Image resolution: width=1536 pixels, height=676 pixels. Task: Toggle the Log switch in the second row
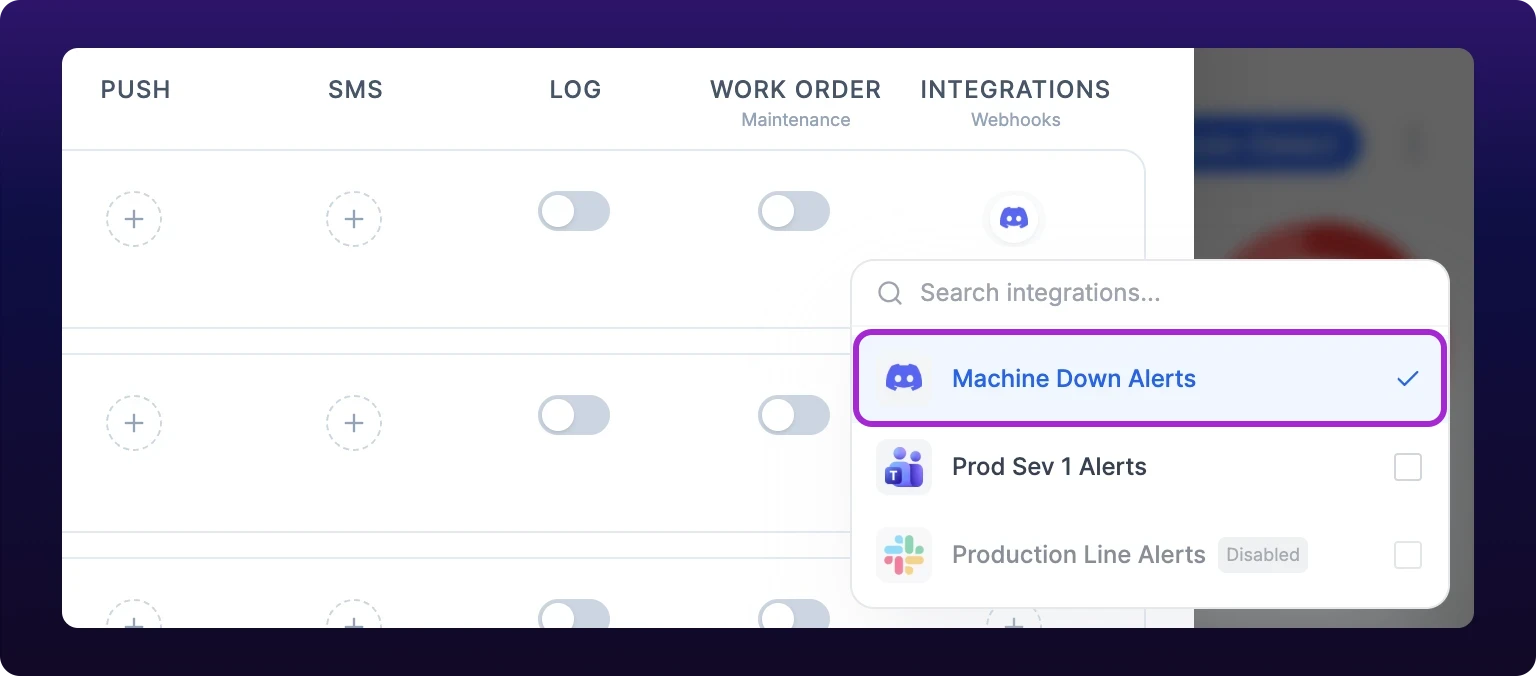[x=574, y=415]
